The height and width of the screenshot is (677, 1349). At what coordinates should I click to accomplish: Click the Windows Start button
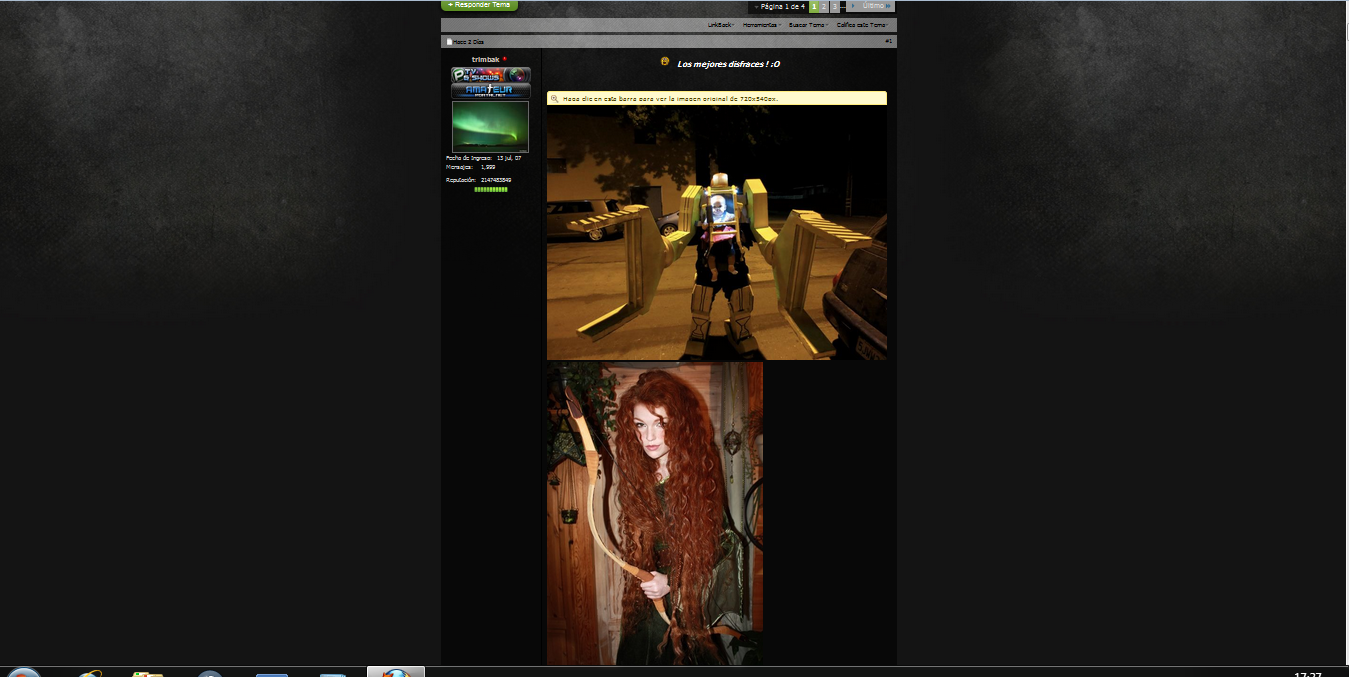pos(22,672)
